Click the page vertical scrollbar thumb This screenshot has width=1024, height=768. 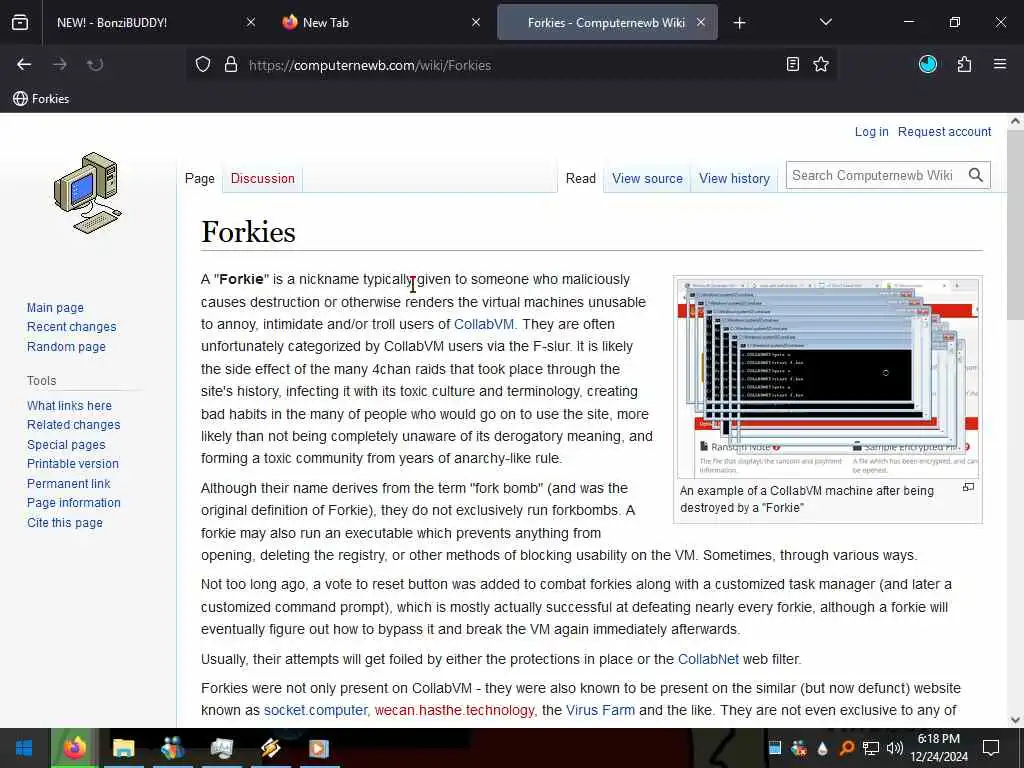(x=1016, y=225)
